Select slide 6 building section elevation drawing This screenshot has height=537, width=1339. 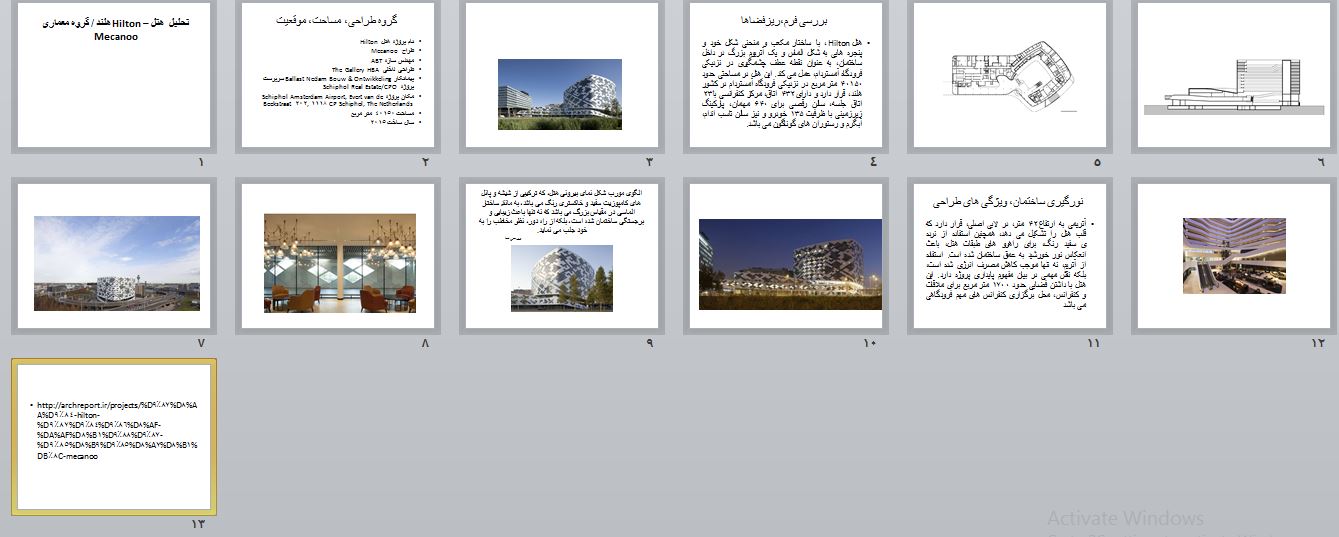click(x=1234, y=75)
